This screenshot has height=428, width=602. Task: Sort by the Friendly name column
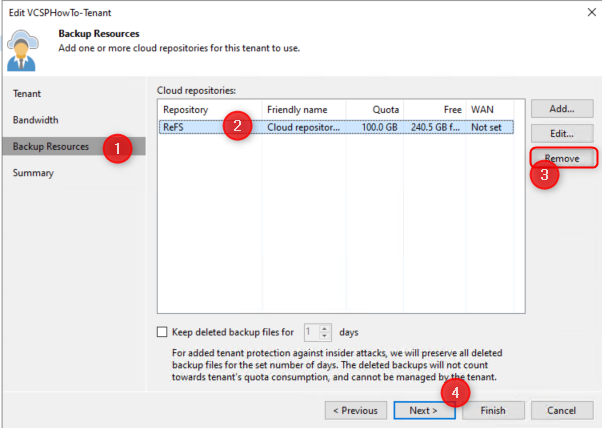point(302,108)
